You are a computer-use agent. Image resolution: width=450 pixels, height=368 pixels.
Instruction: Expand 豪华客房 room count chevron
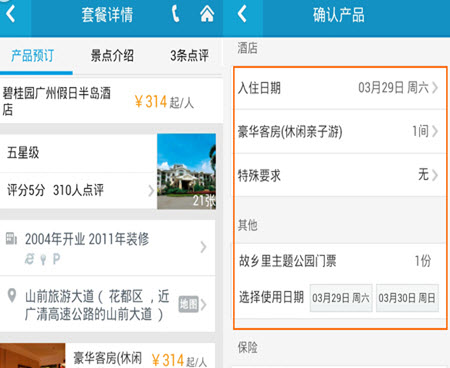434,131
